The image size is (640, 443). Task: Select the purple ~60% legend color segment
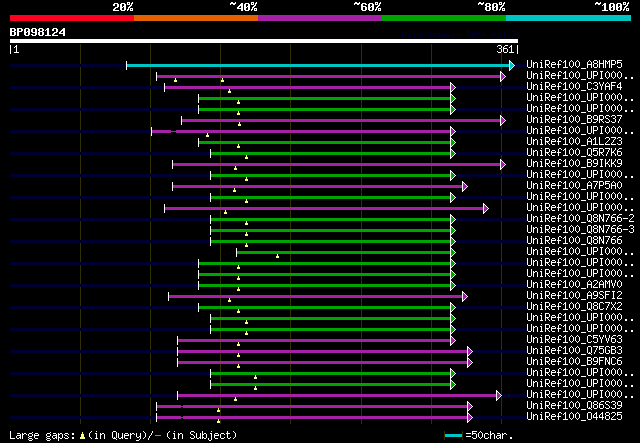[320, 18]
